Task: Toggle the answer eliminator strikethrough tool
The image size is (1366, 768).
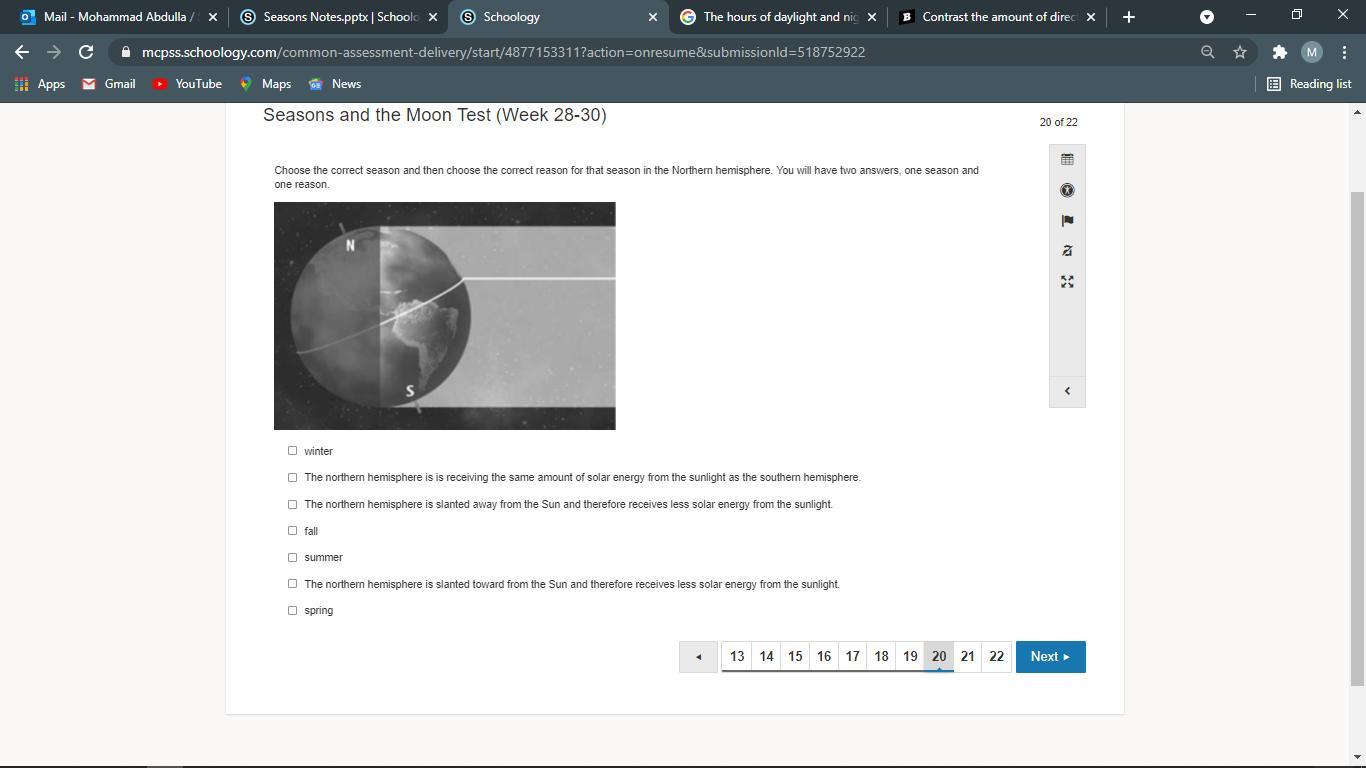Action: [1067, 251]
